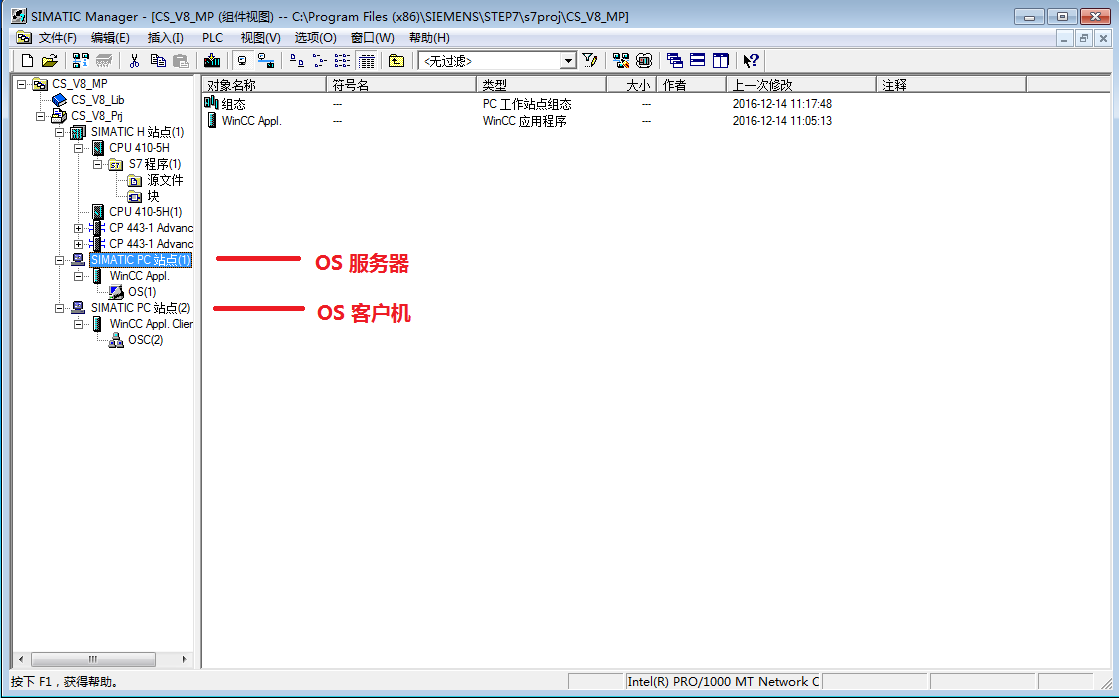Open the 文件(F) menu

[58, 38]
